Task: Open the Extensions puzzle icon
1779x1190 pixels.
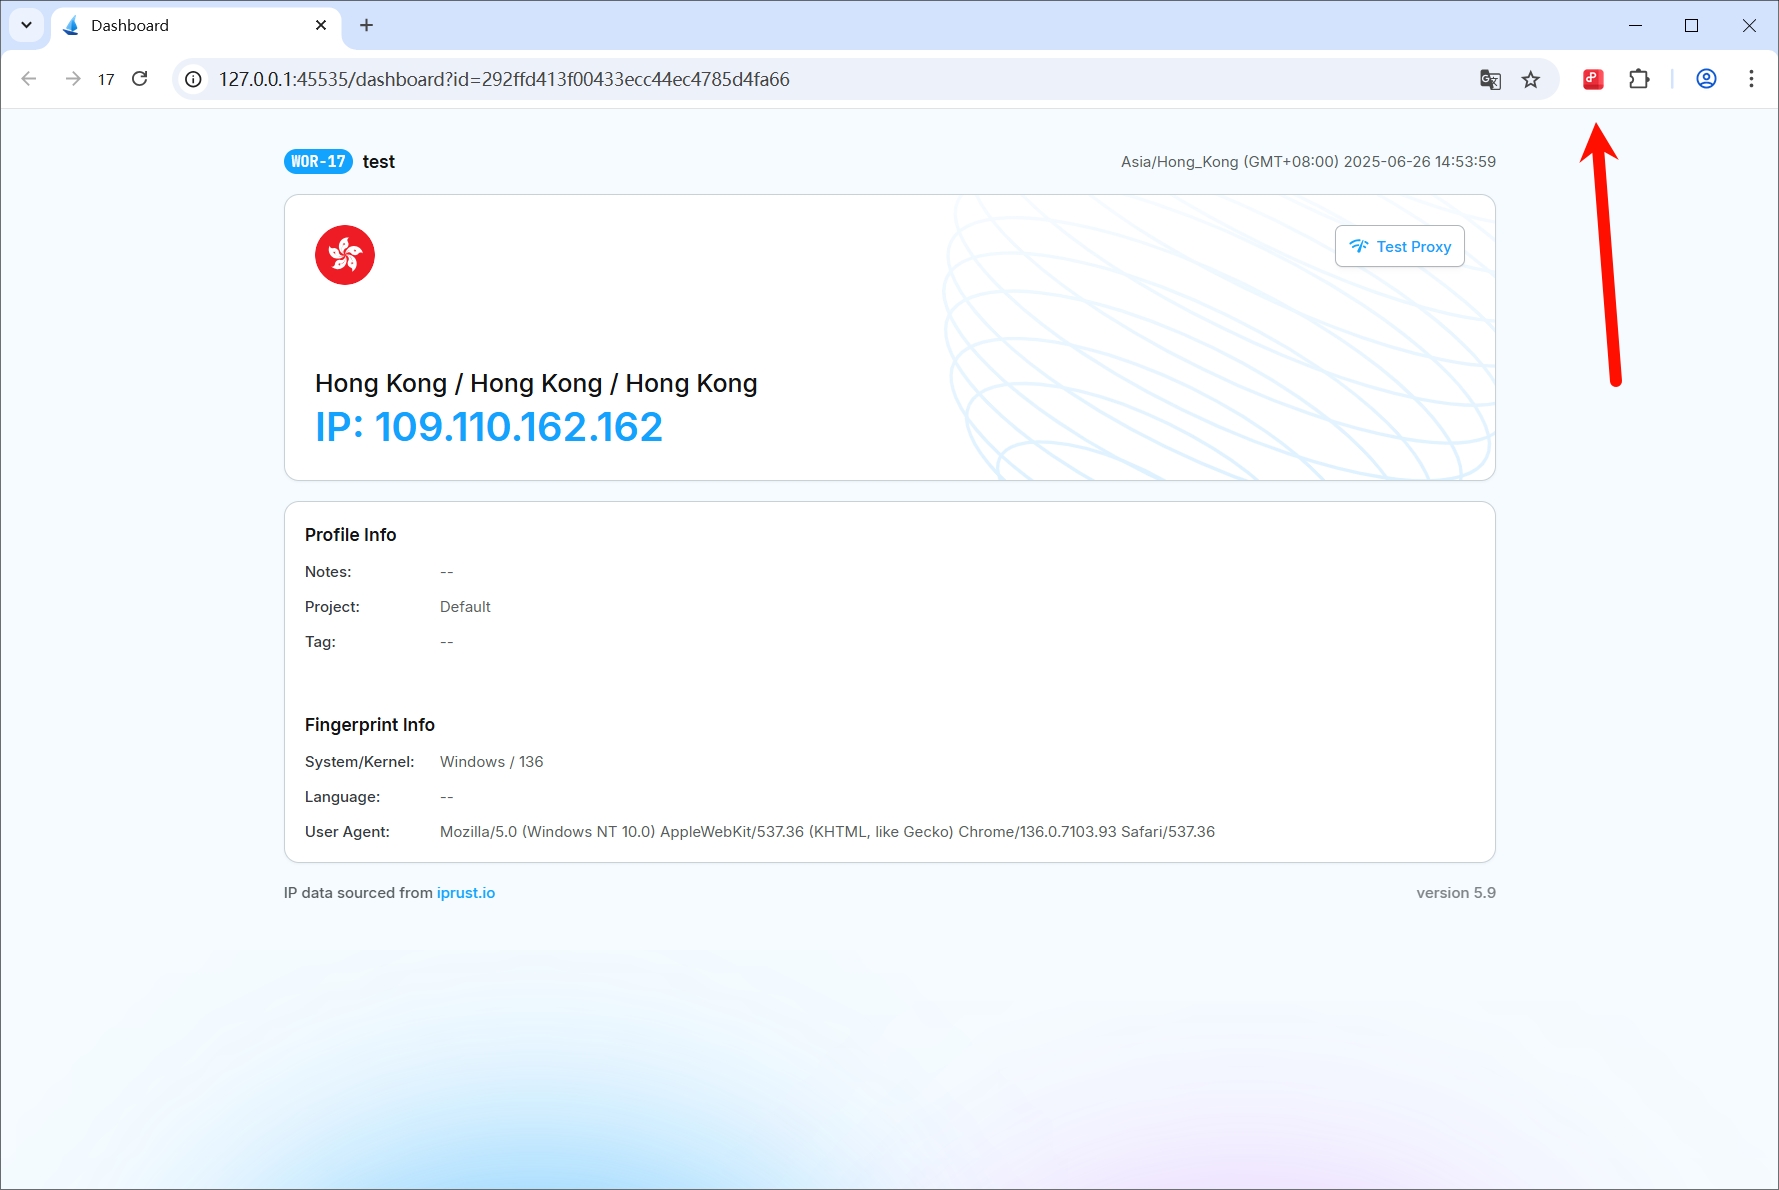Action: [x=1639, y=79]
